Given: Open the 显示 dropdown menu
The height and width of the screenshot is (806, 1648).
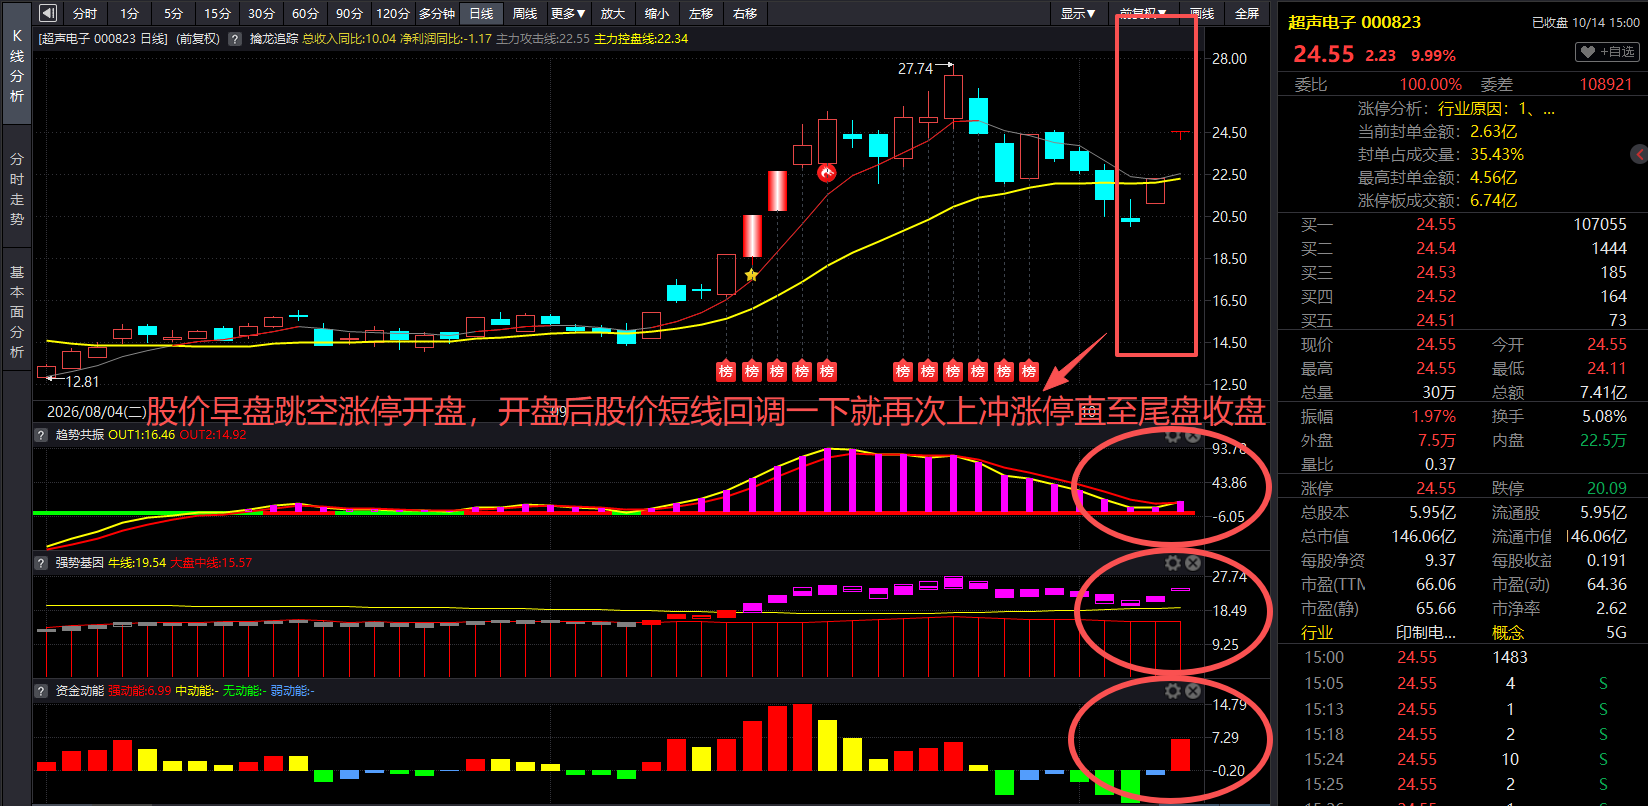Looking at the screenshot, I should coord(1078,13).
